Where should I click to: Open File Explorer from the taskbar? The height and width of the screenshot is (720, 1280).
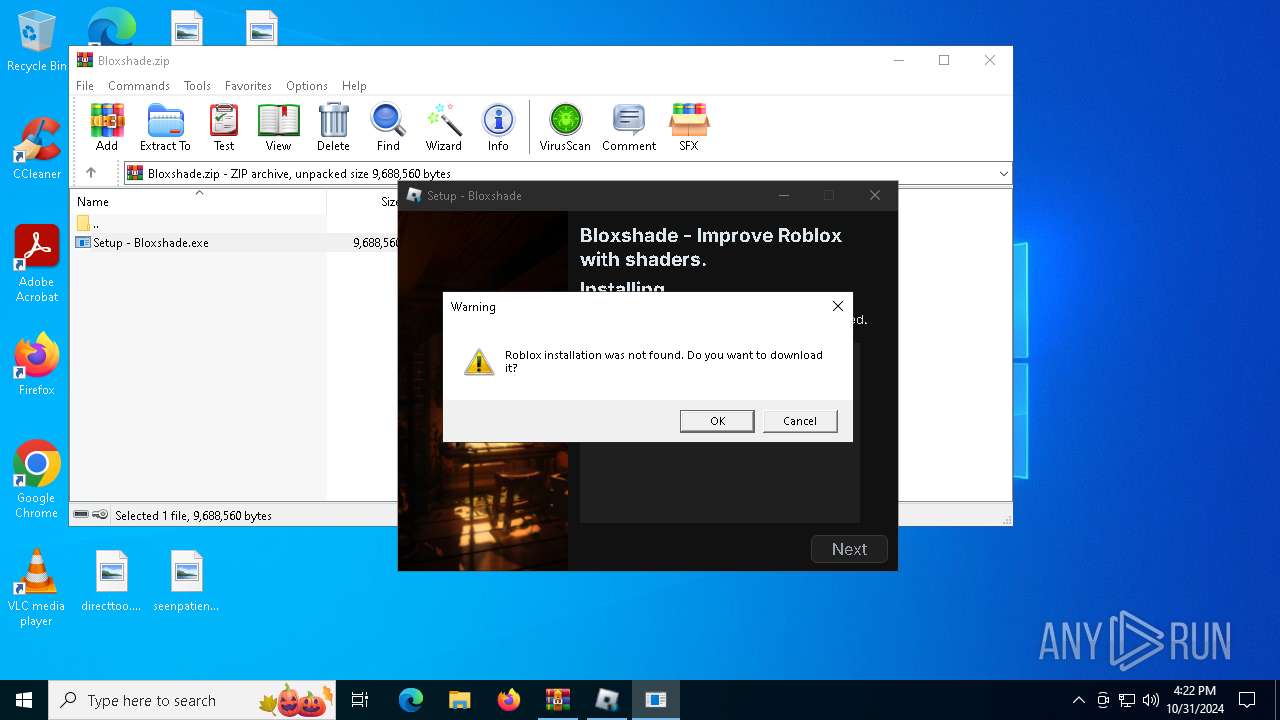(x=459, y=700)
